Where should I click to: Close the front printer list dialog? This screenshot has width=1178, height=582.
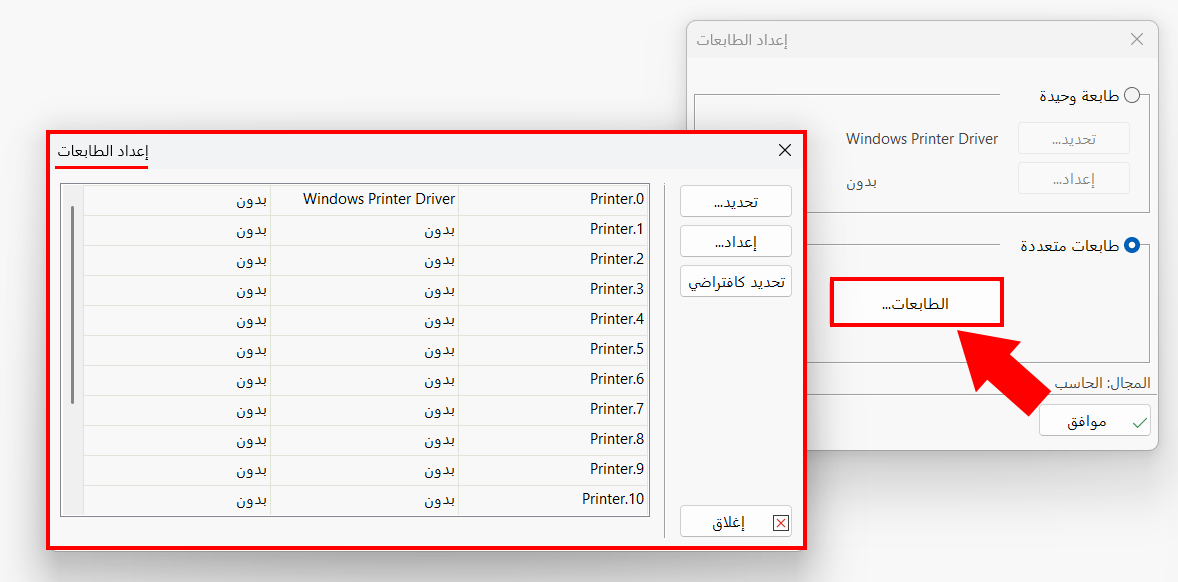(785, 150)
